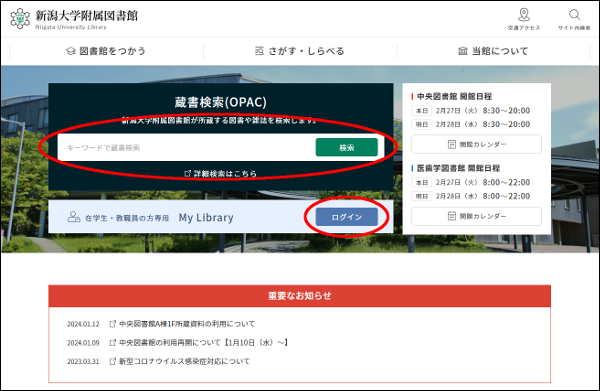Click the 在学生・教職員の方専用 label
This screenshot has height=391, width=600.
tap(127, 218)
